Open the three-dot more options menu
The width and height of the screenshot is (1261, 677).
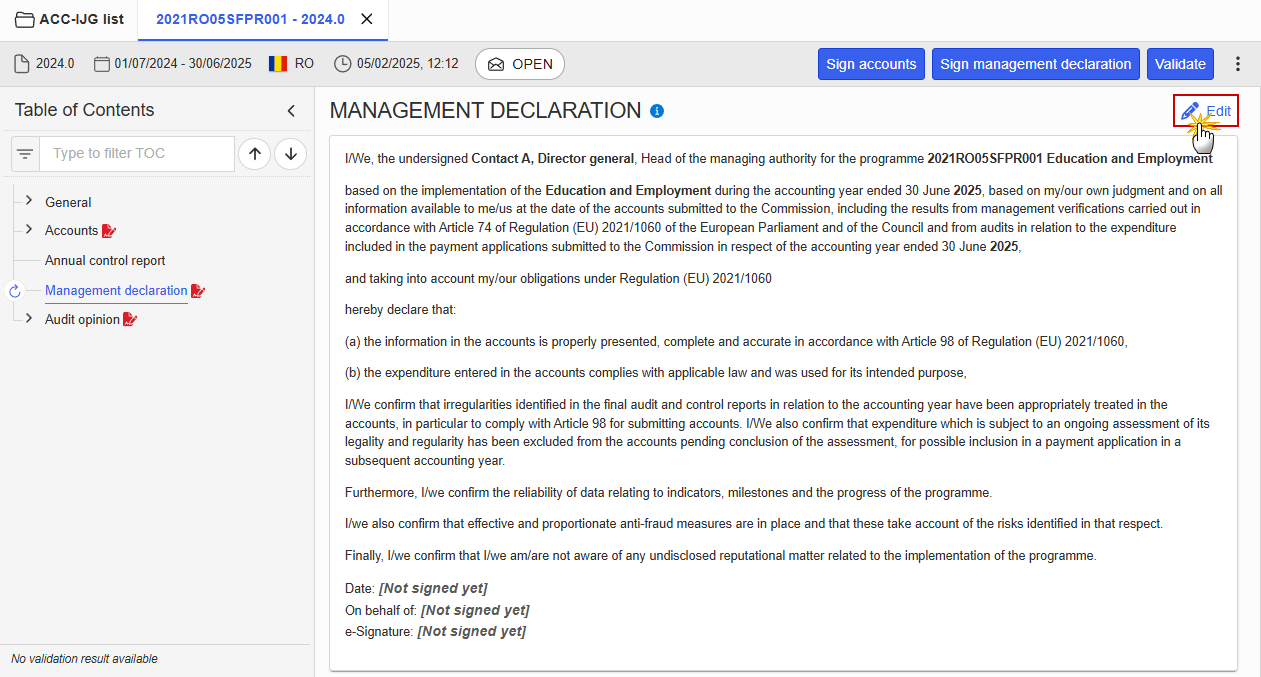1238,64
